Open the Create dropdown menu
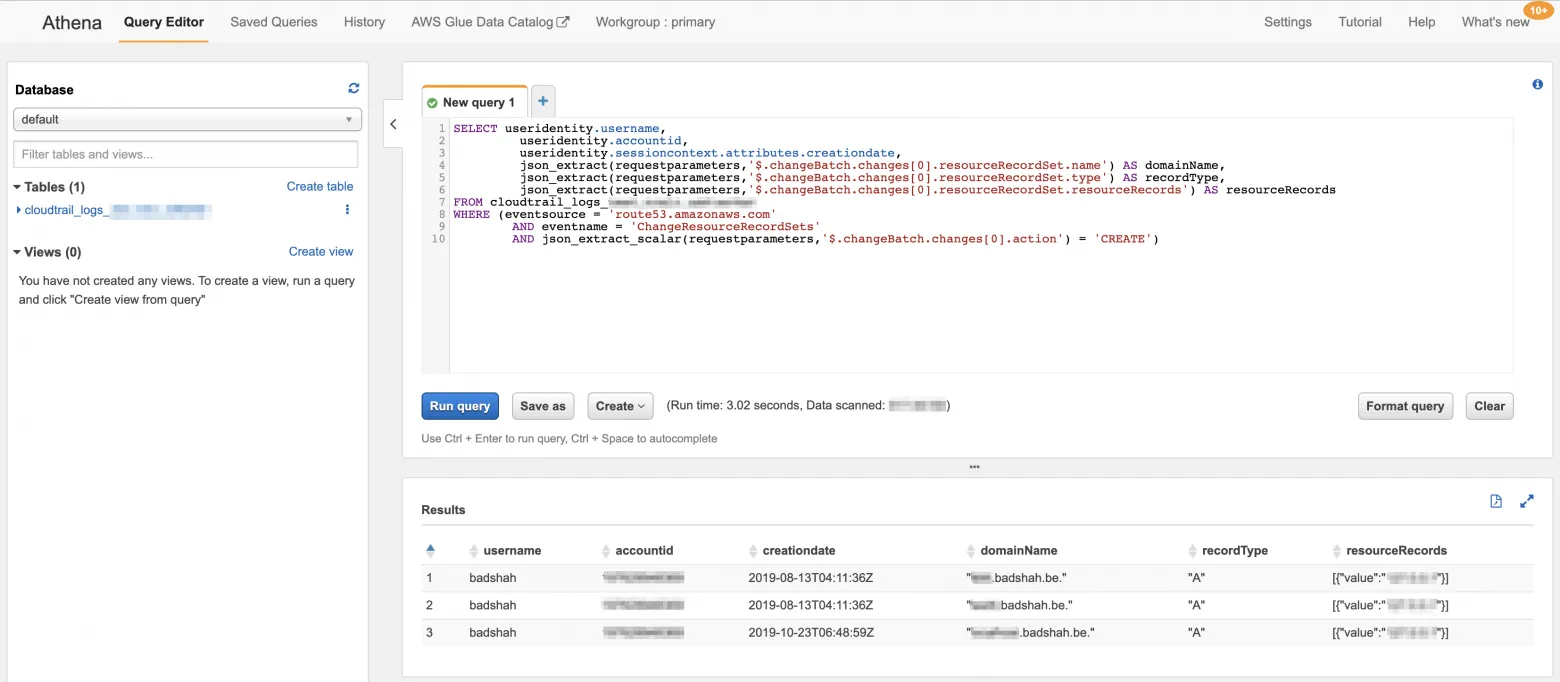1560x682 pixels. 620,406
